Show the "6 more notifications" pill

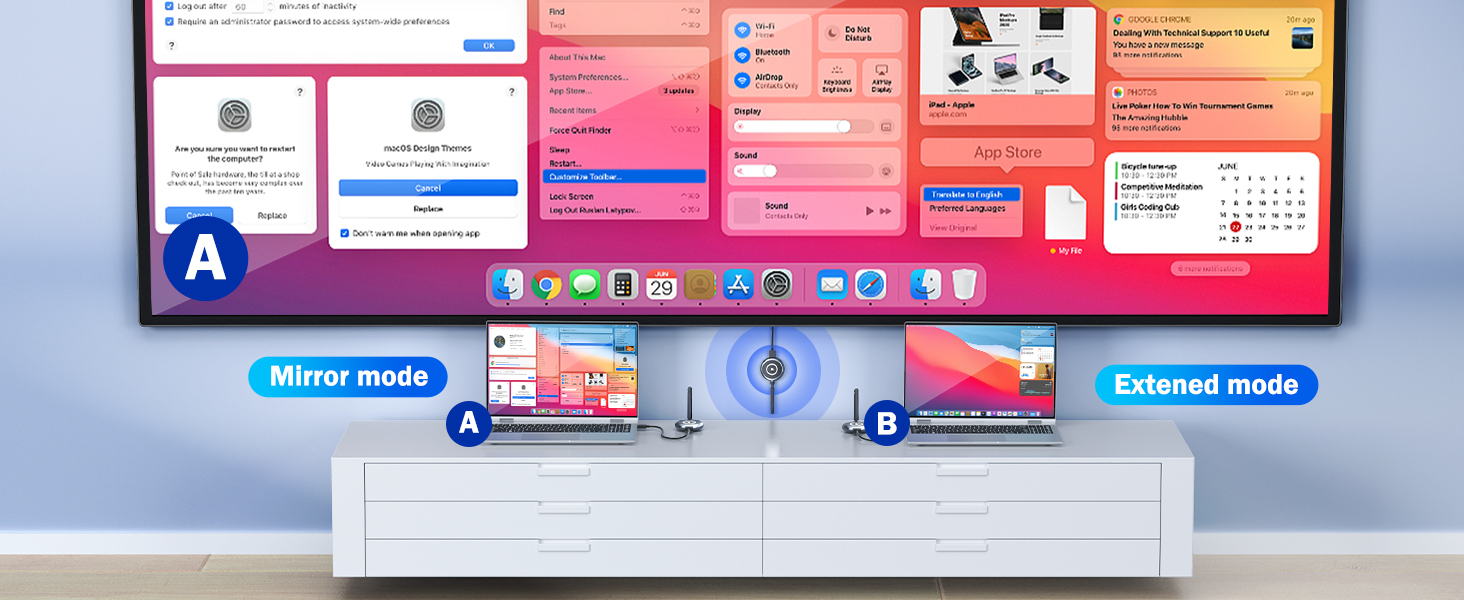[x=1210, y=268]
